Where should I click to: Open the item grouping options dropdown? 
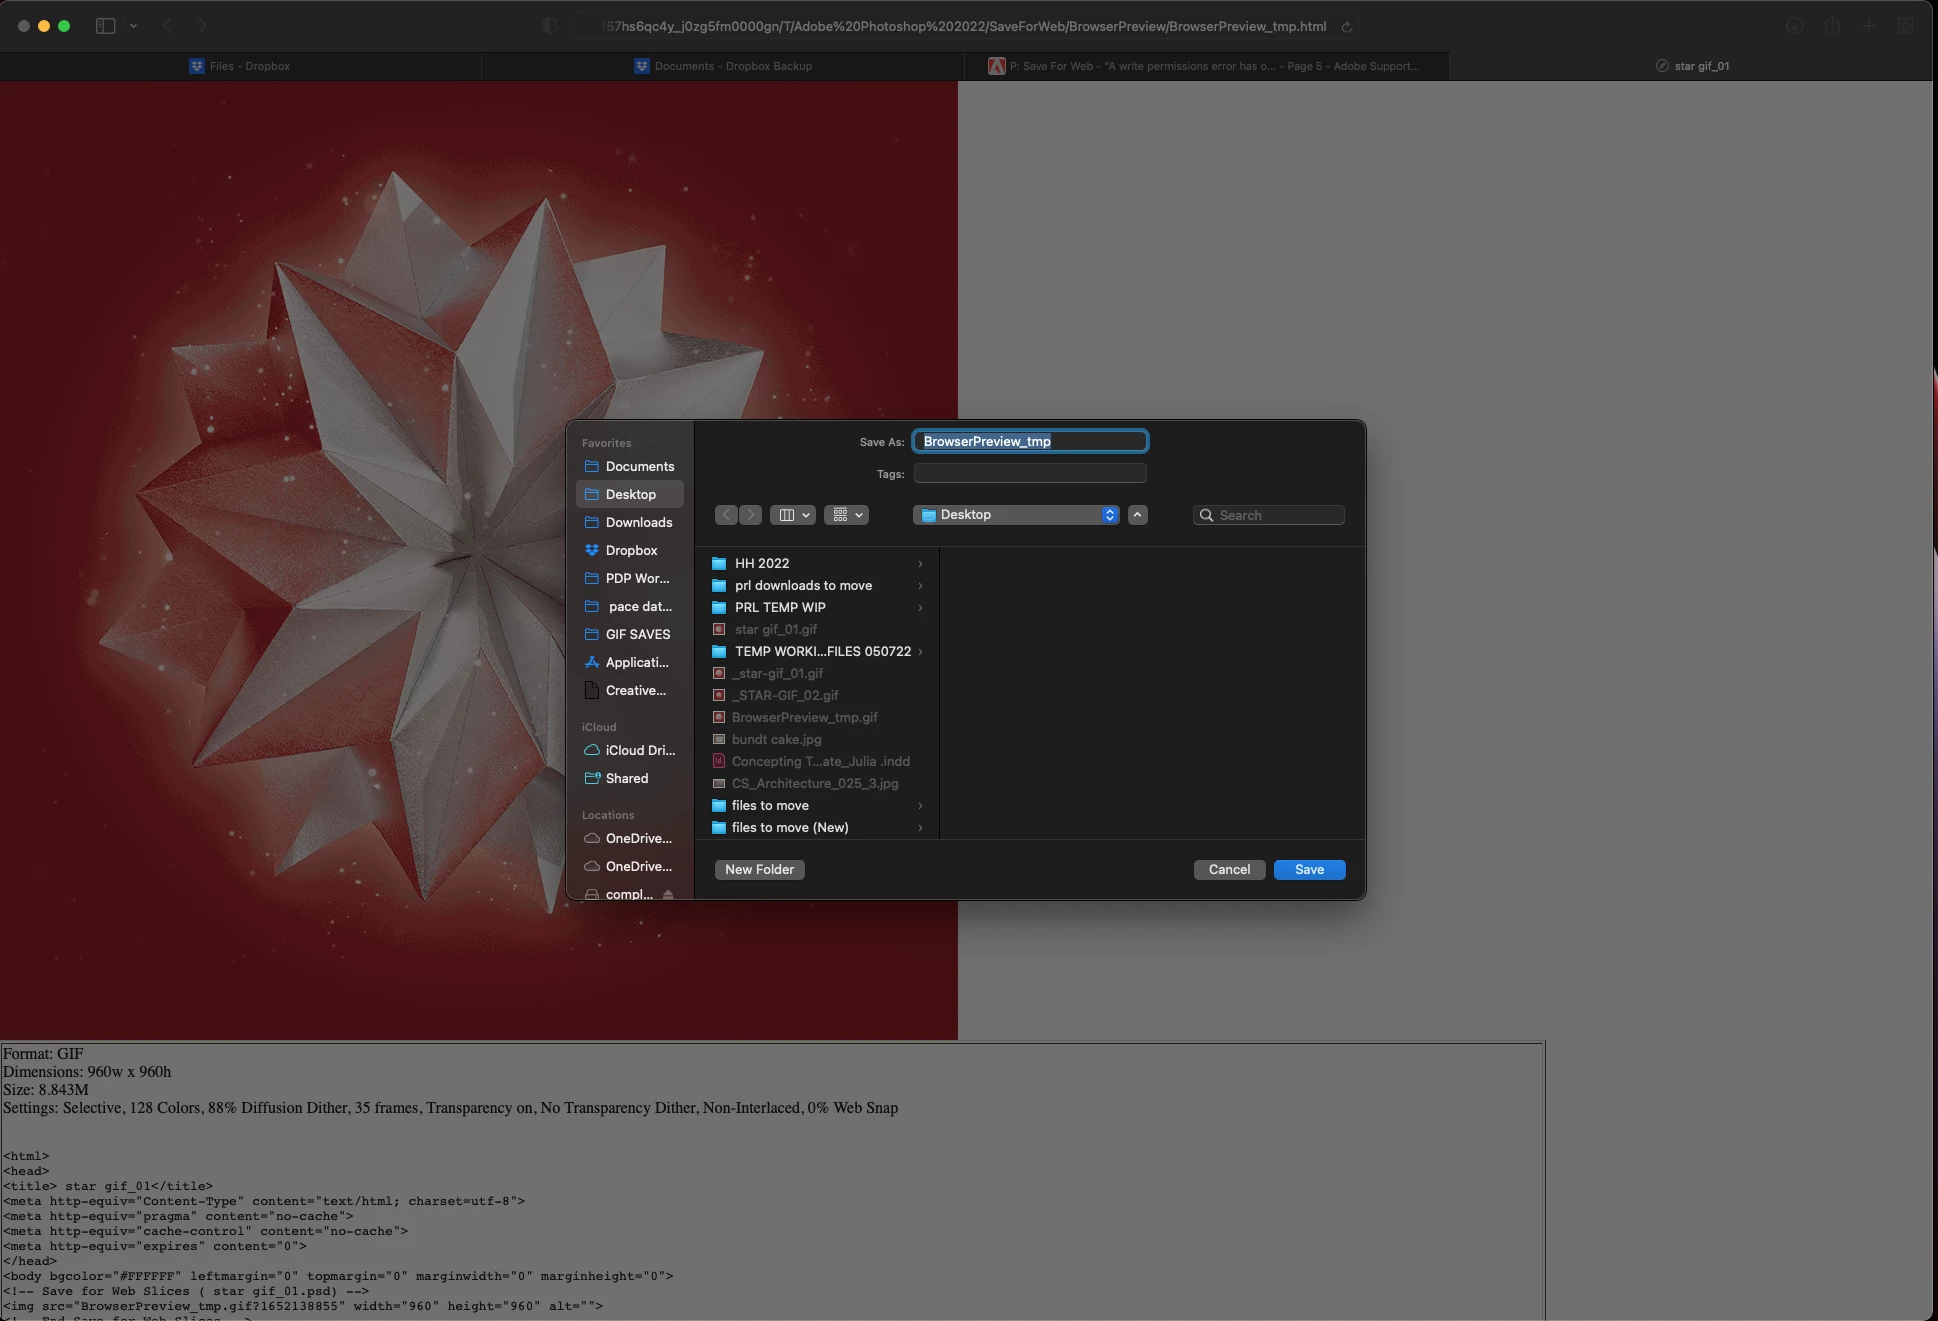(846, 515)
